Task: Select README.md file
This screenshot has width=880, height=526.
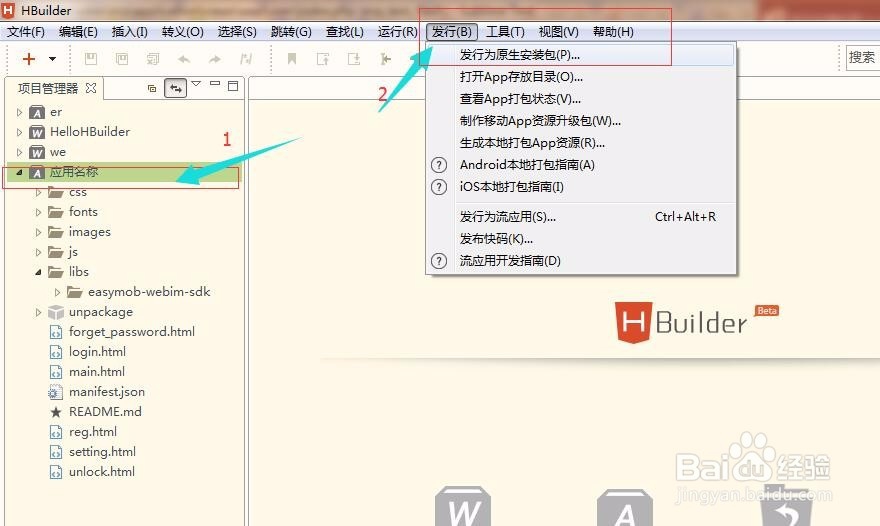Action: point(105,411)
